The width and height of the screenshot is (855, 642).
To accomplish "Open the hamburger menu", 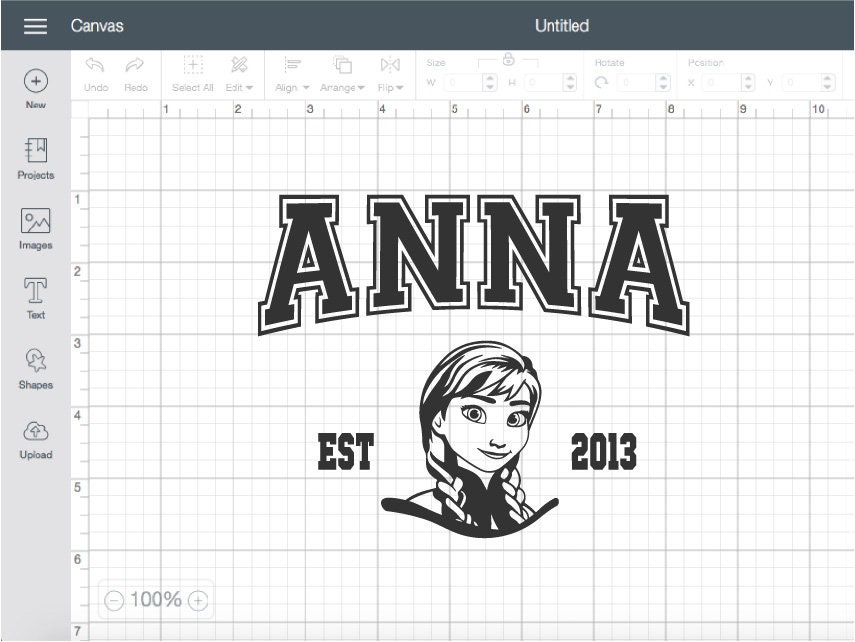I will (35, 25).
